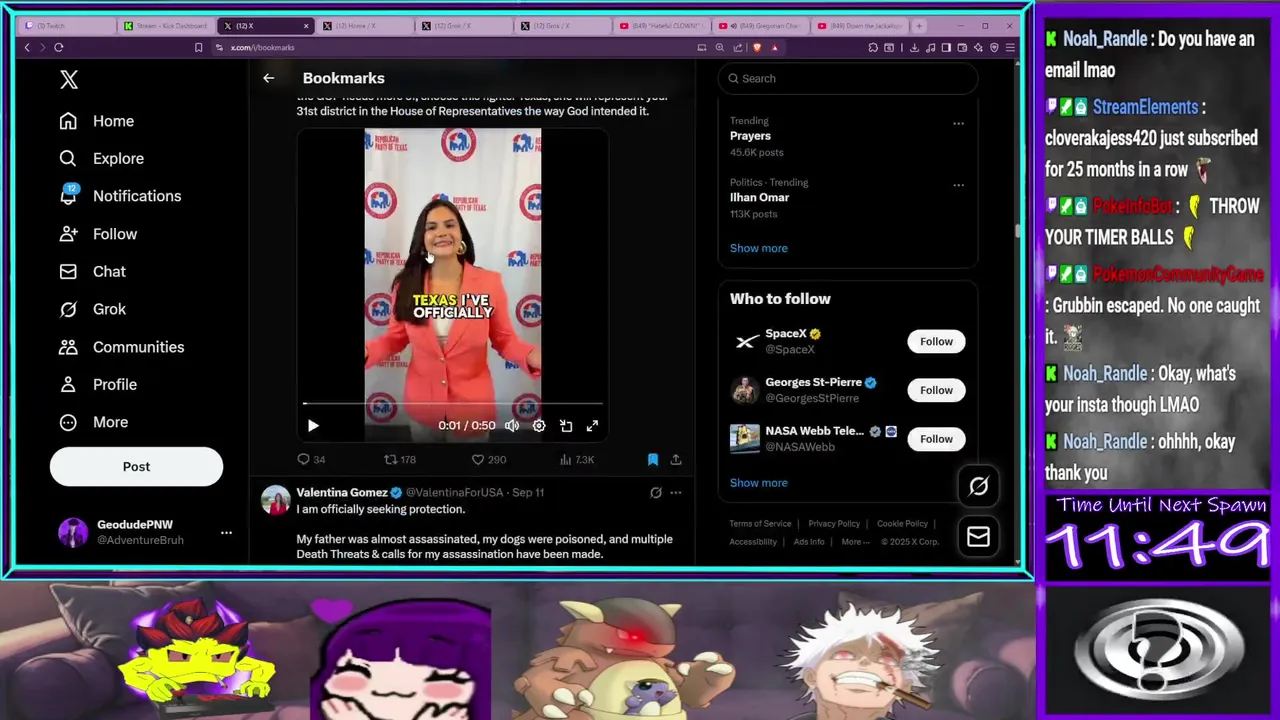Follow Georges St-Pierre

tap(936, 390)
